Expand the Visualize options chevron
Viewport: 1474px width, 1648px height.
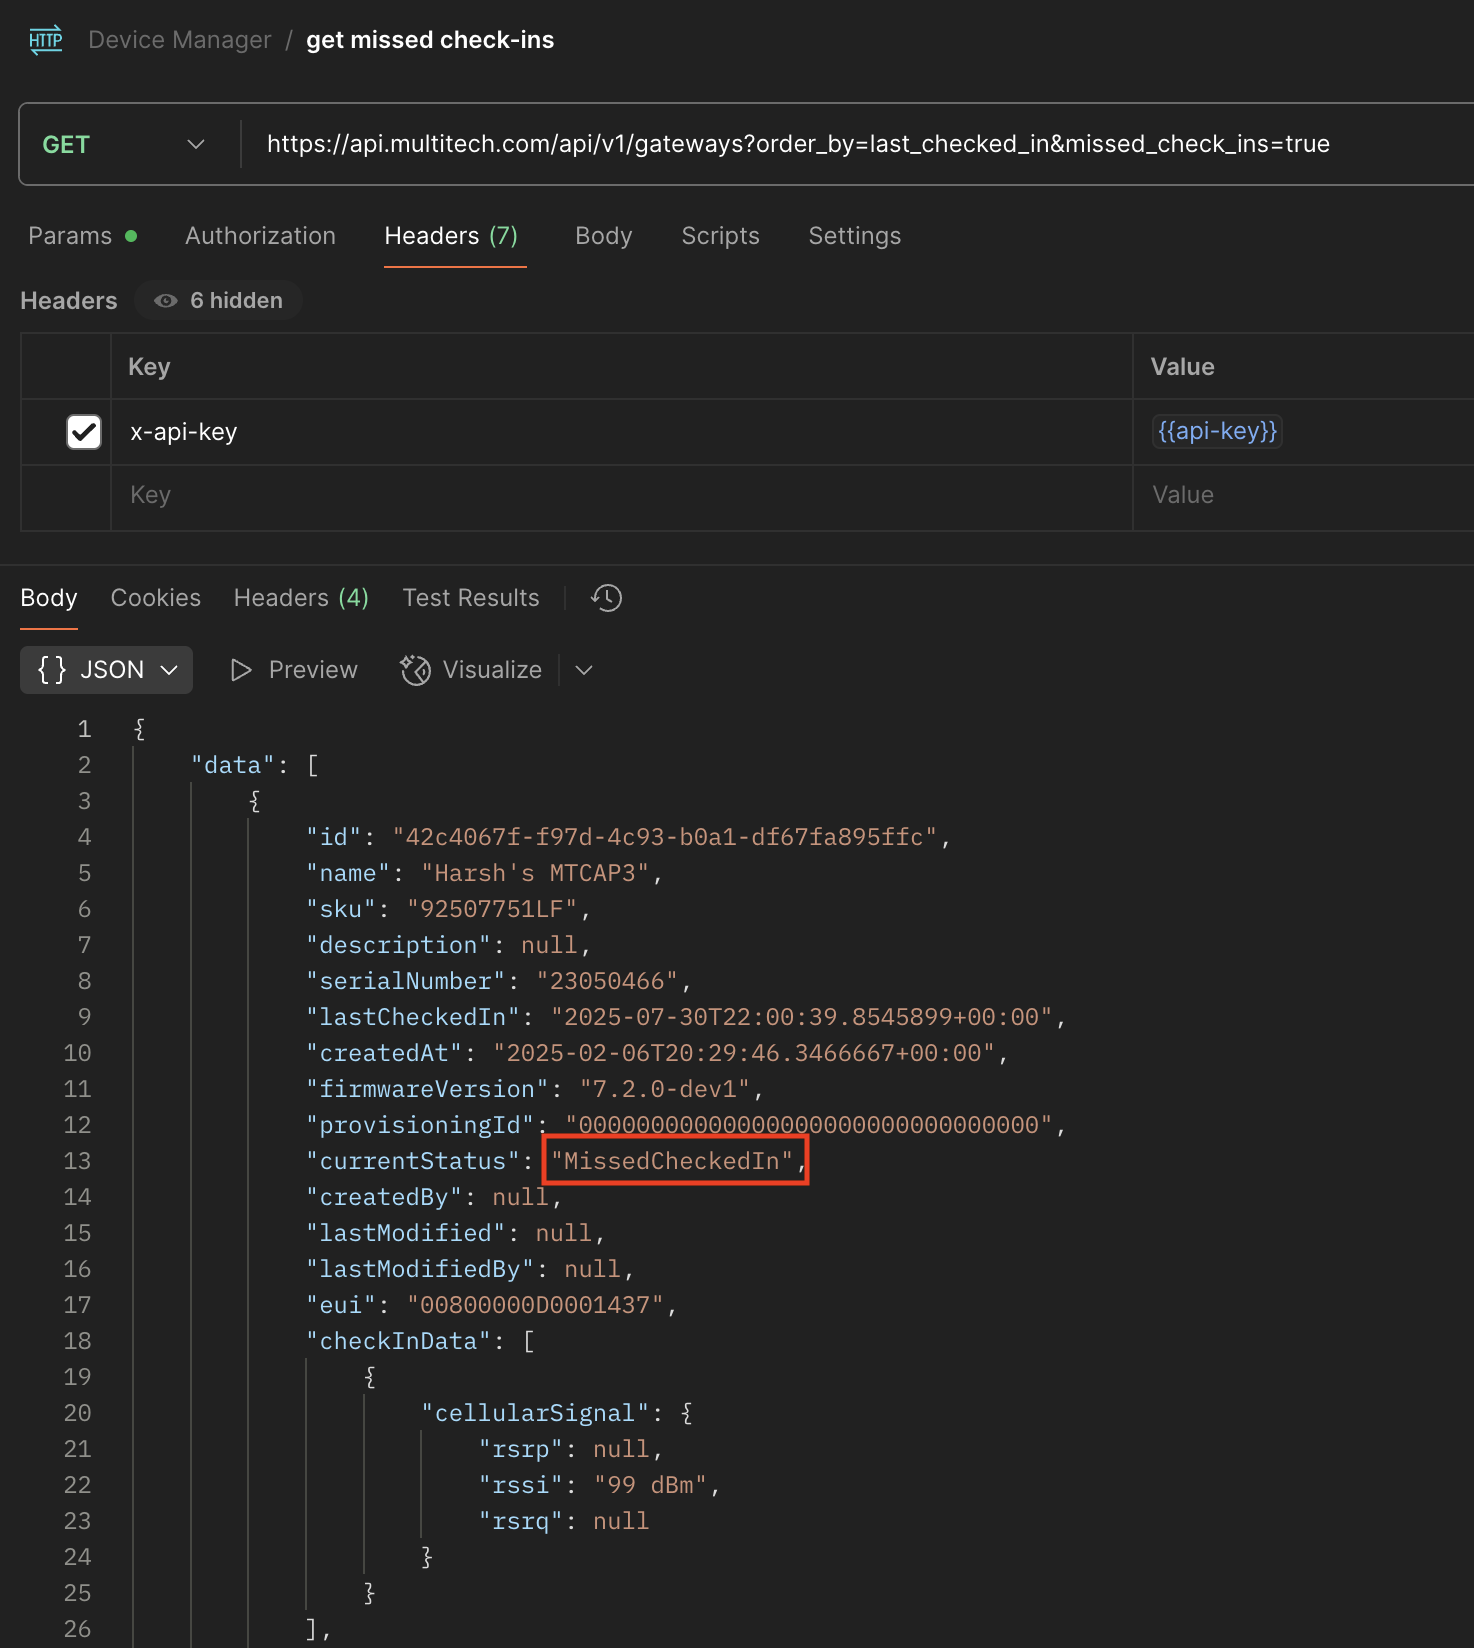[585, 670]
